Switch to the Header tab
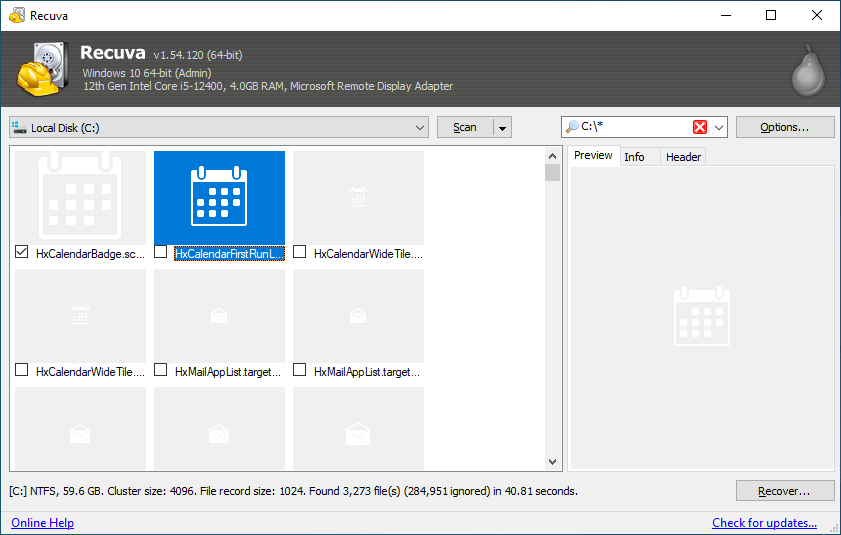 683,157
